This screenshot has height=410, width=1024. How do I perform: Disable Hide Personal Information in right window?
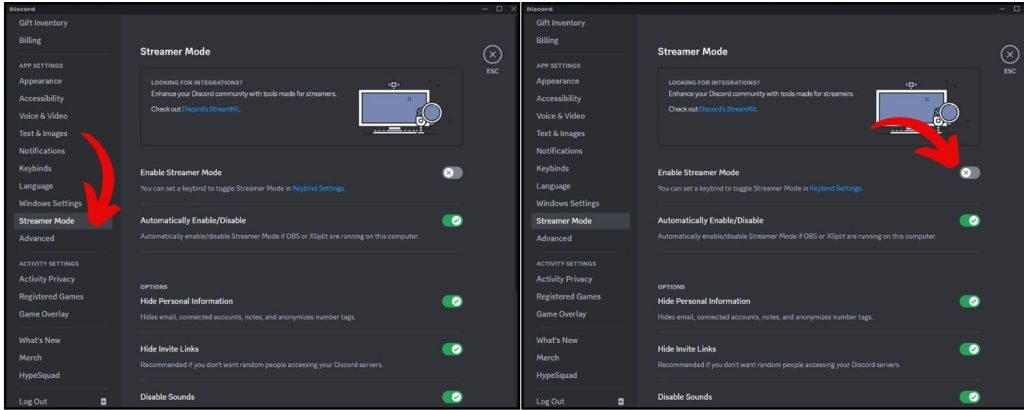pyautogui.click(x=969, y=301)
